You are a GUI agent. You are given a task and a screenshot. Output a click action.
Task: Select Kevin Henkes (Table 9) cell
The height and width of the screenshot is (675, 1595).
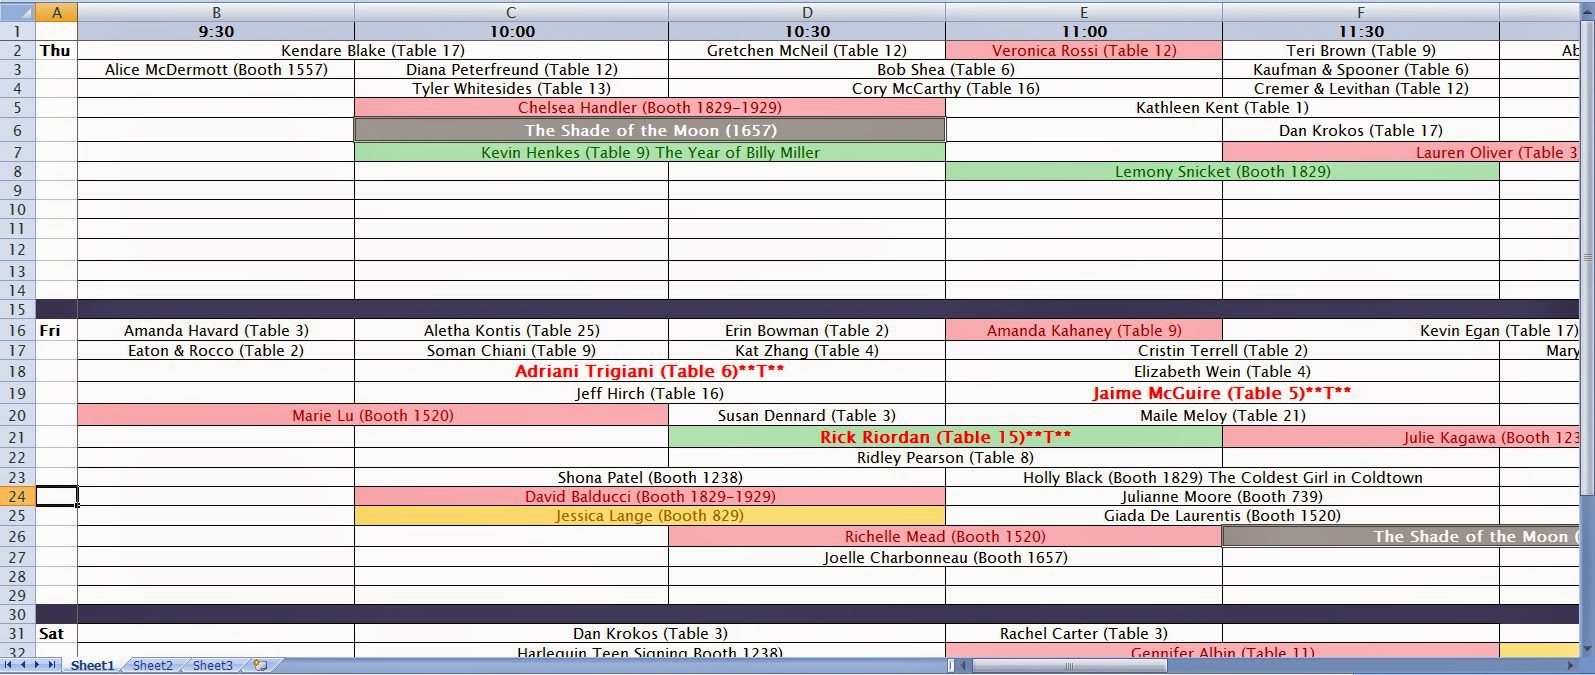650,152
